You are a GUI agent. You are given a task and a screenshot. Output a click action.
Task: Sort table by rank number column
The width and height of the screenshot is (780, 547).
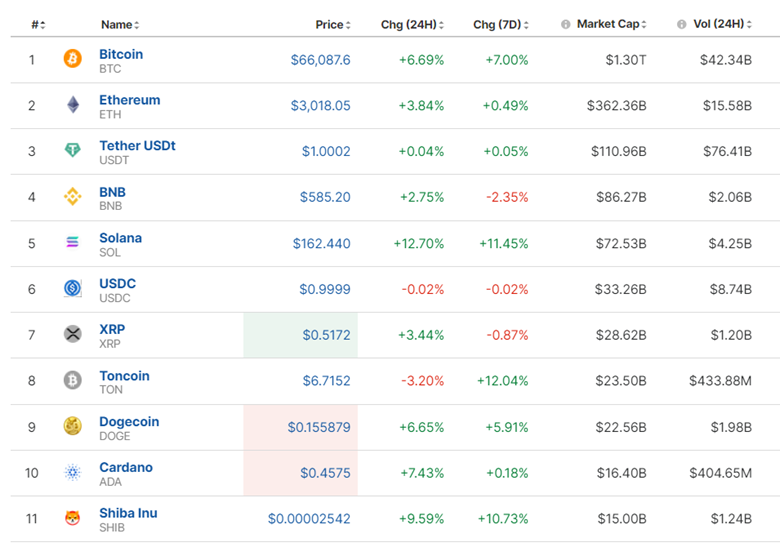pos(38,24)
